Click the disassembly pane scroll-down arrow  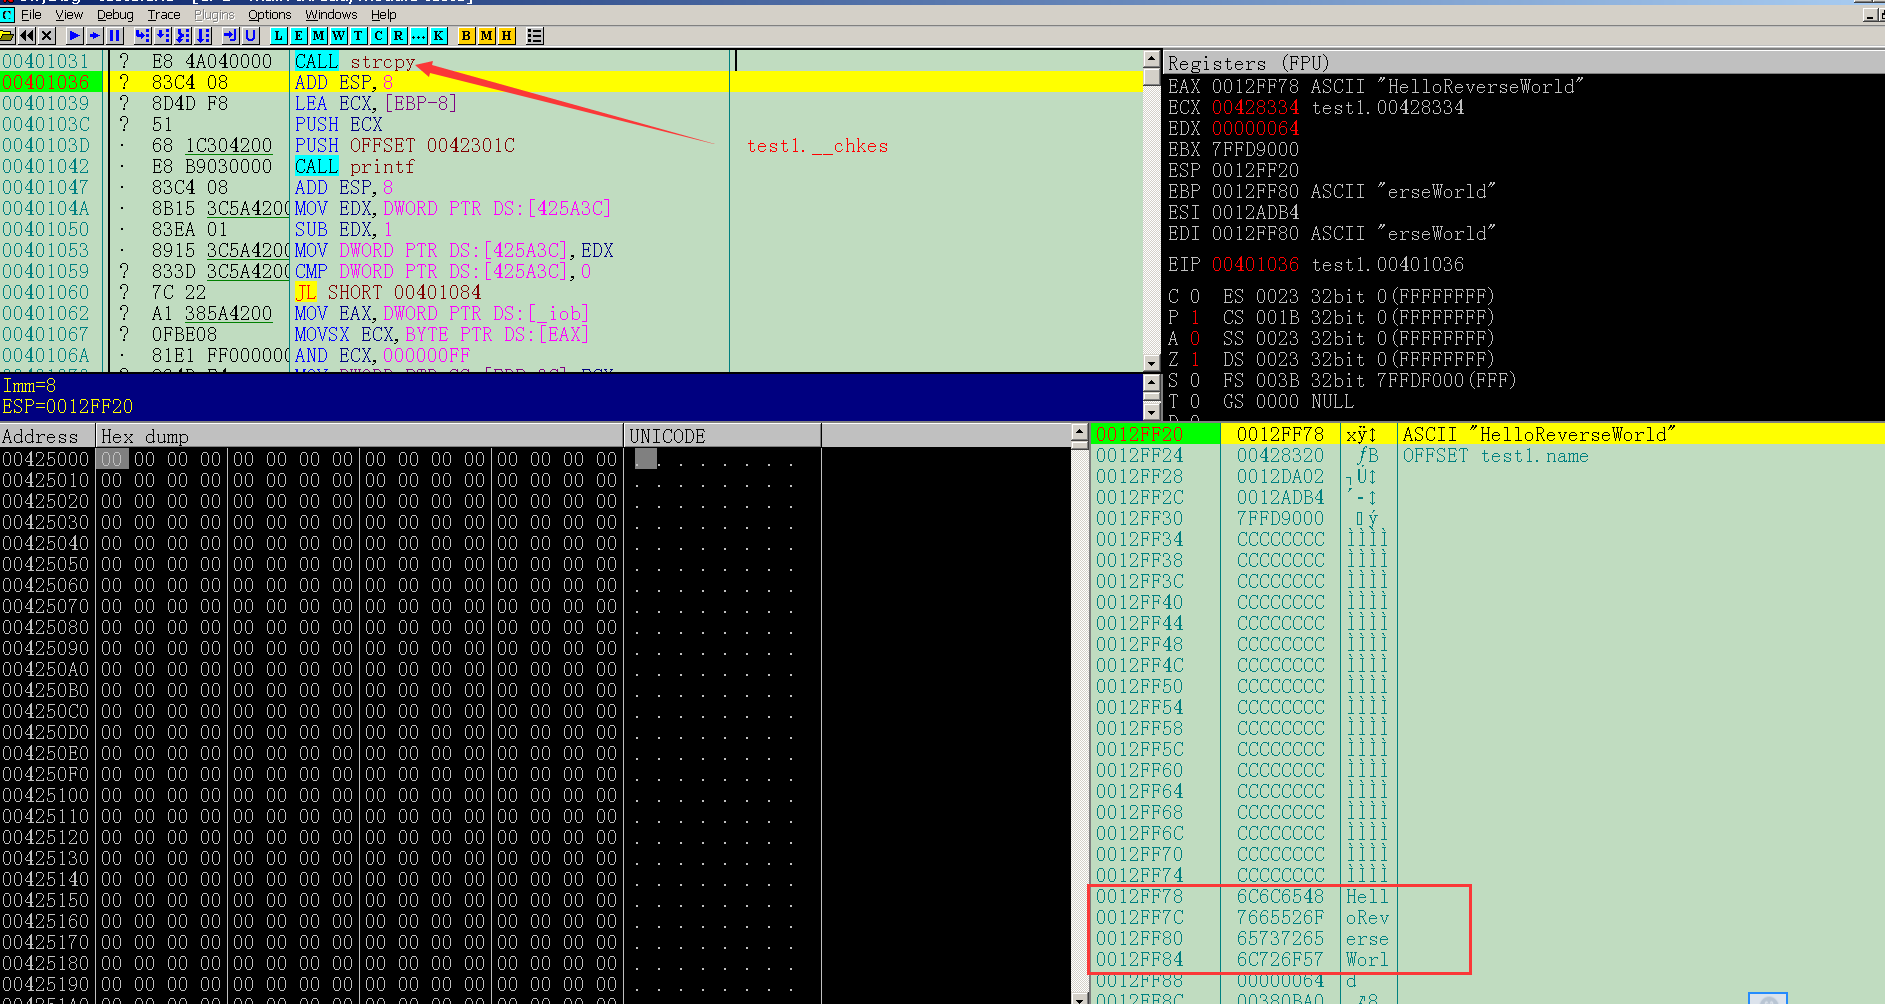[x=1152, y=362]
